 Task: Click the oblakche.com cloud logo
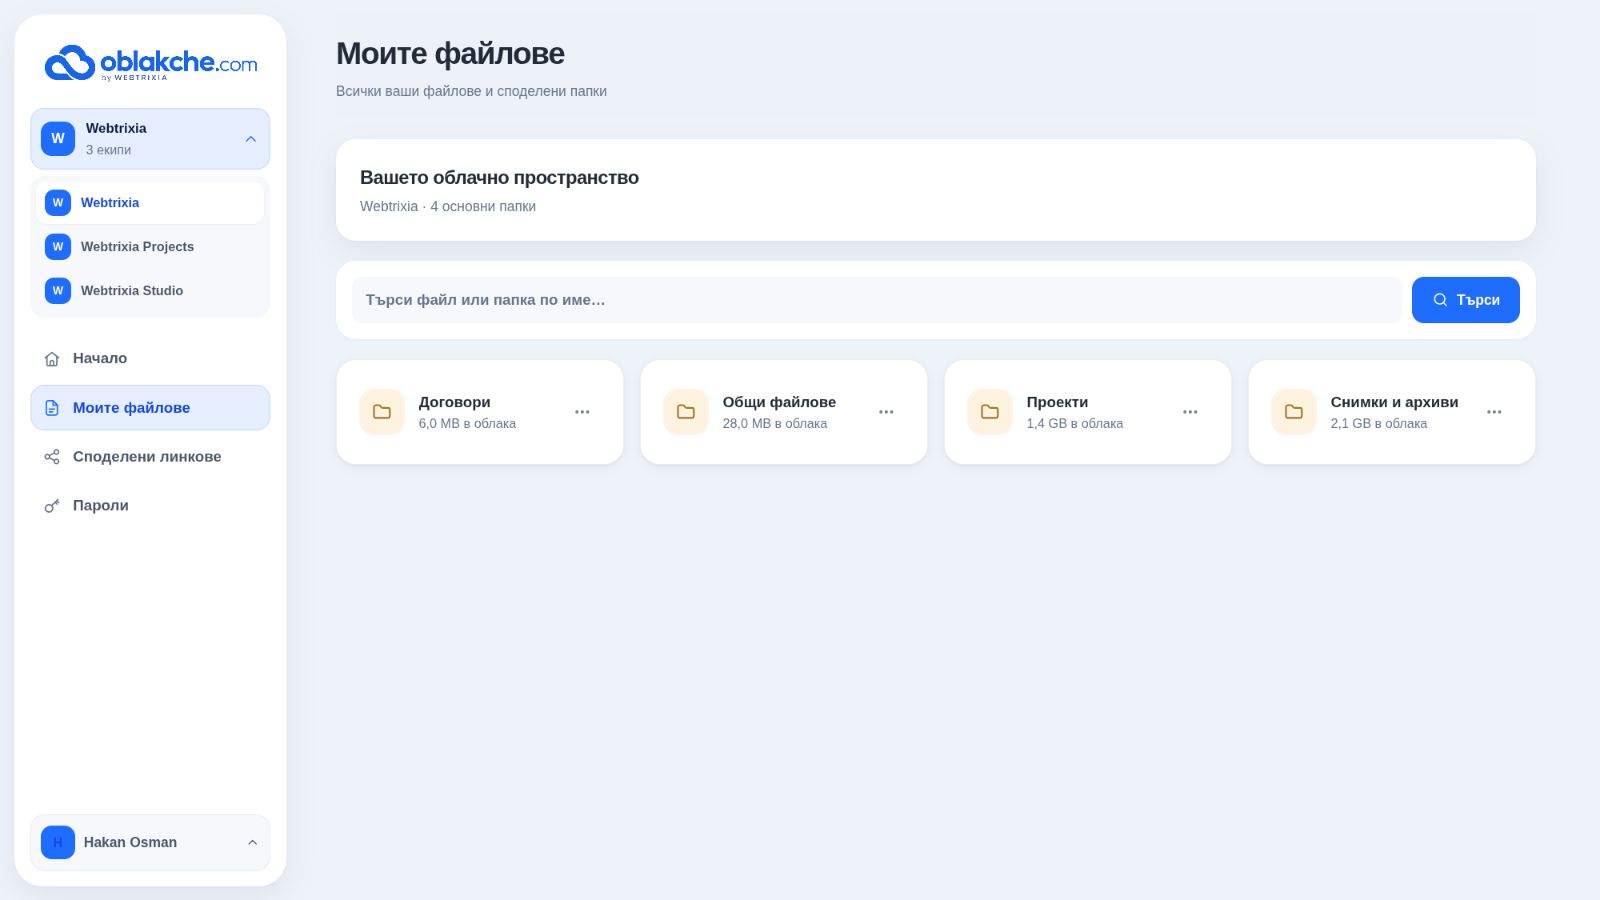coord(151,63)
